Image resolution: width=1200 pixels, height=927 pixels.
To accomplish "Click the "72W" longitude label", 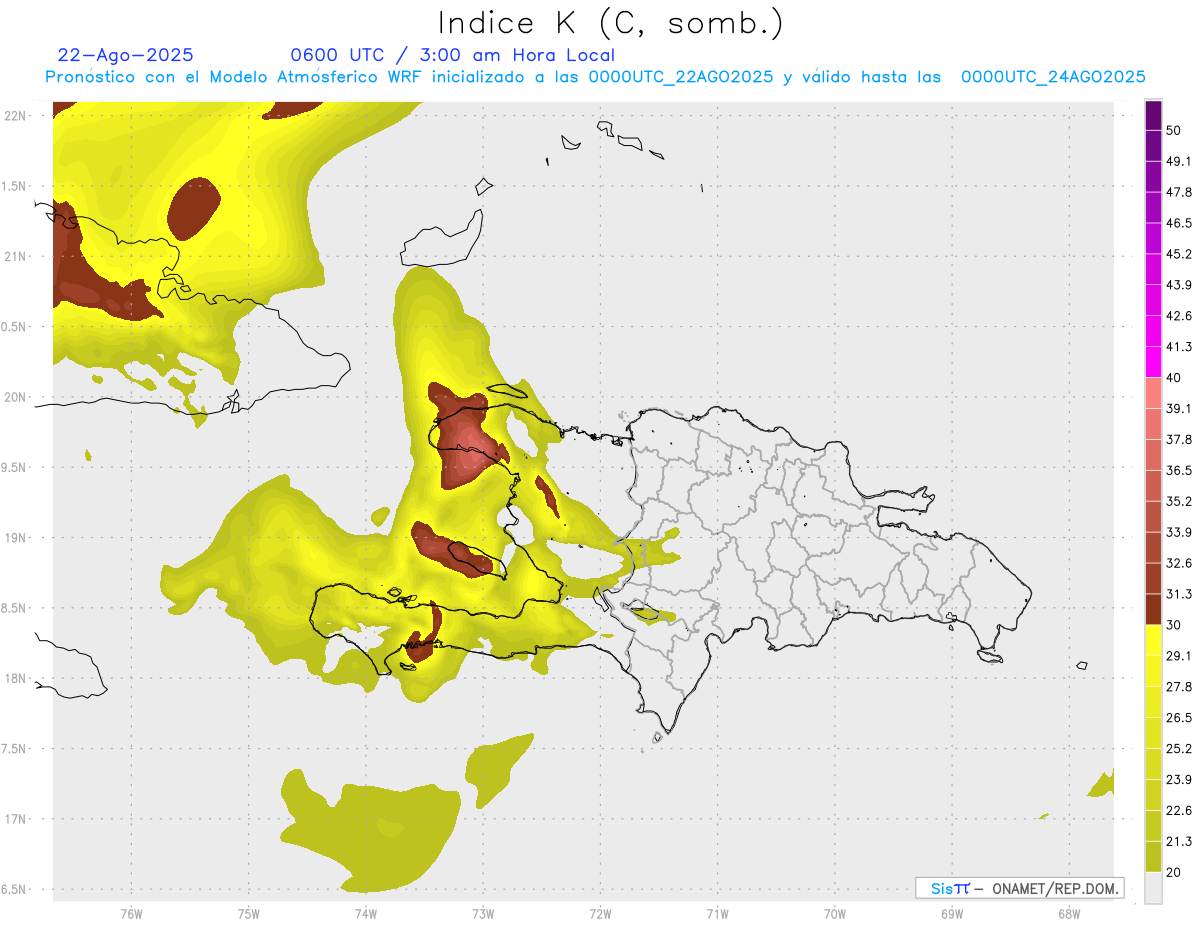I will point(600,913).
